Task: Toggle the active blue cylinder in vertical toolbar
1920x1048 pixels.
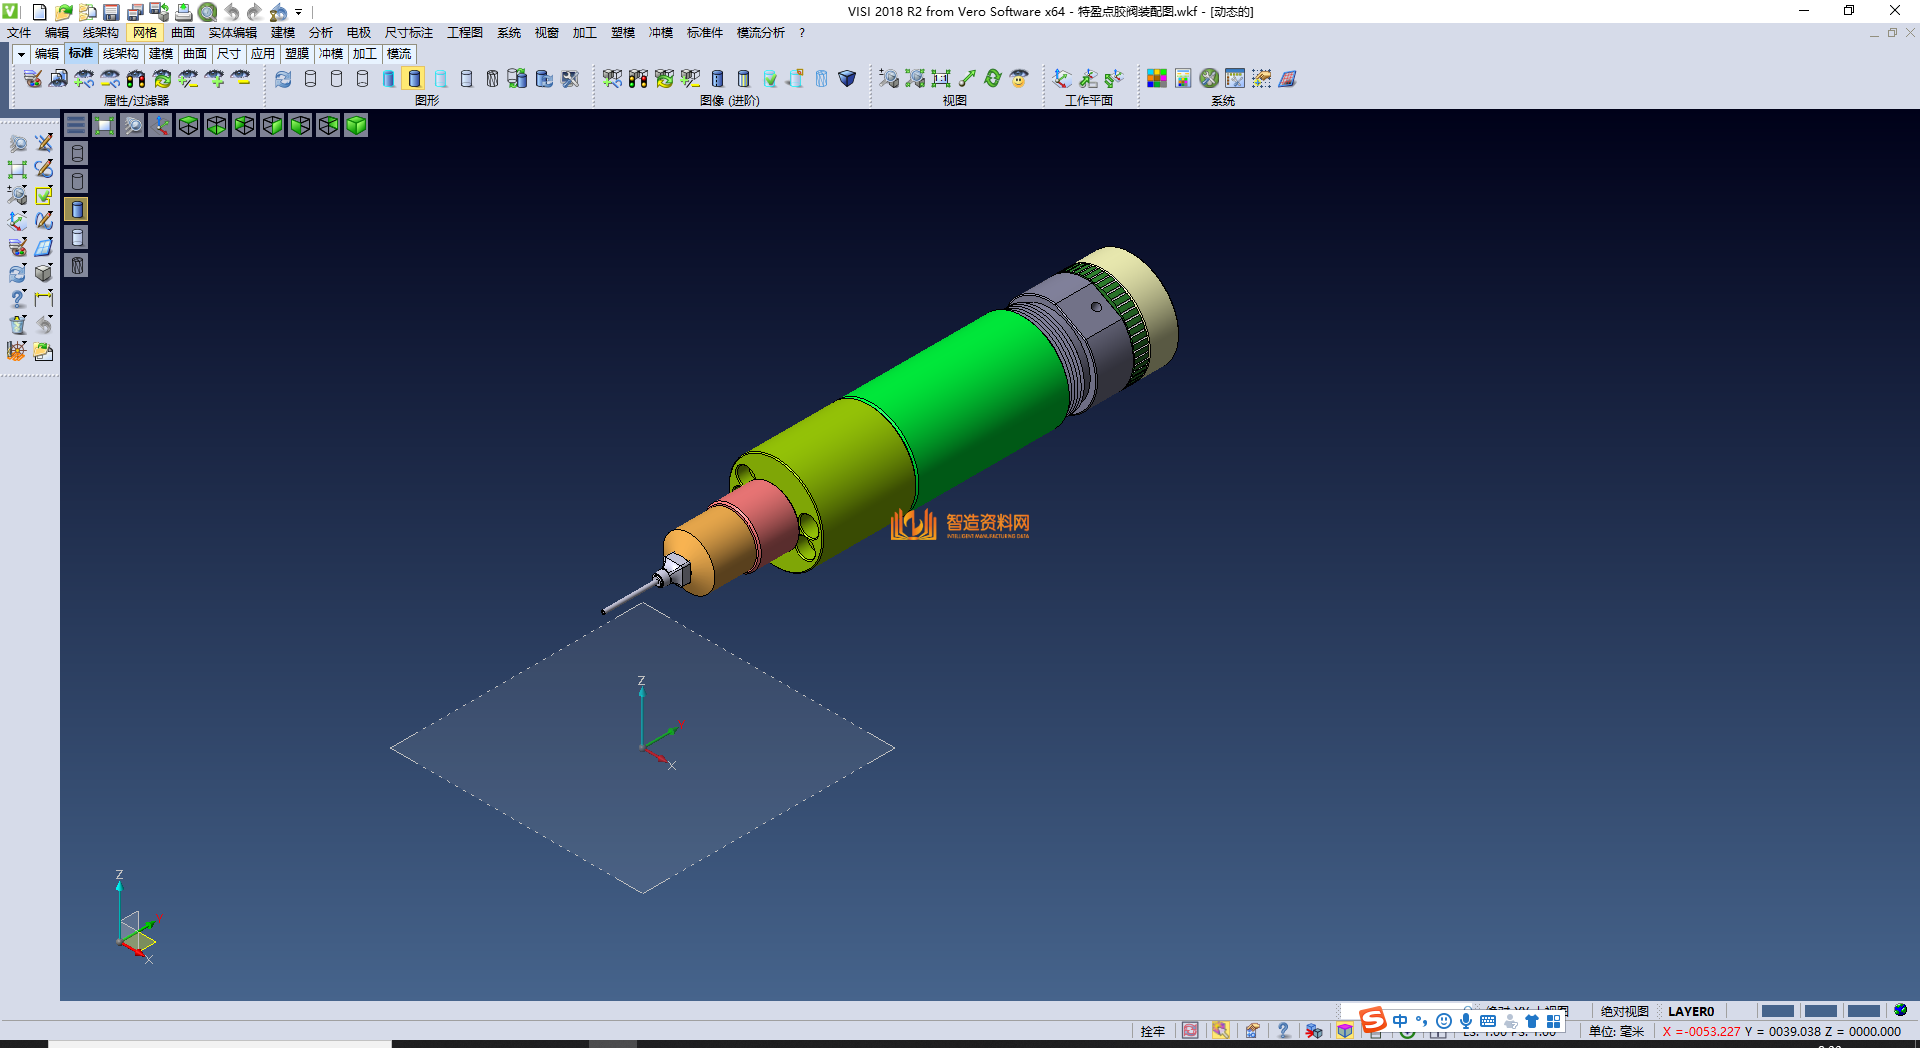Action: click(77, 209)
